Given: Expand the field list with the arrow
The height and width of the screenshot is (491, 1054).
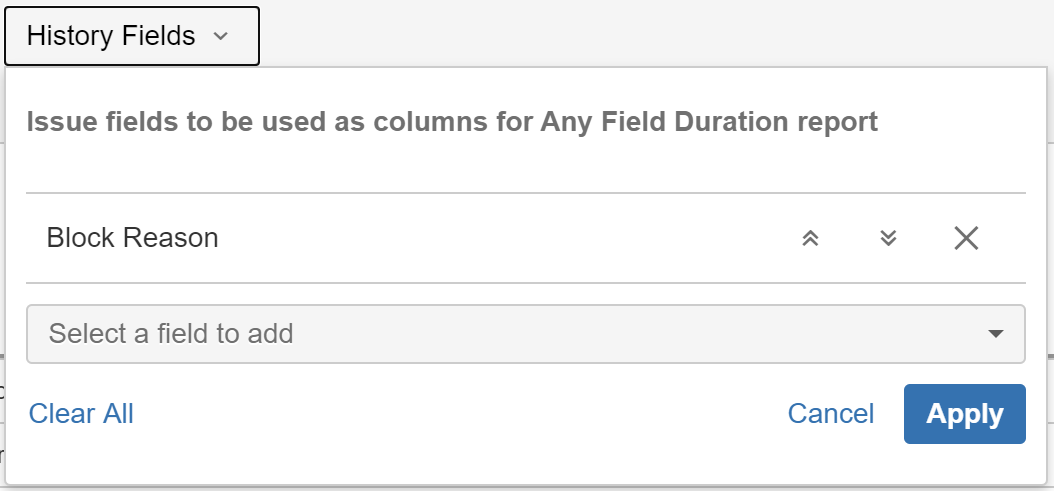Looking at the screenshot, I should pos(995,334).
